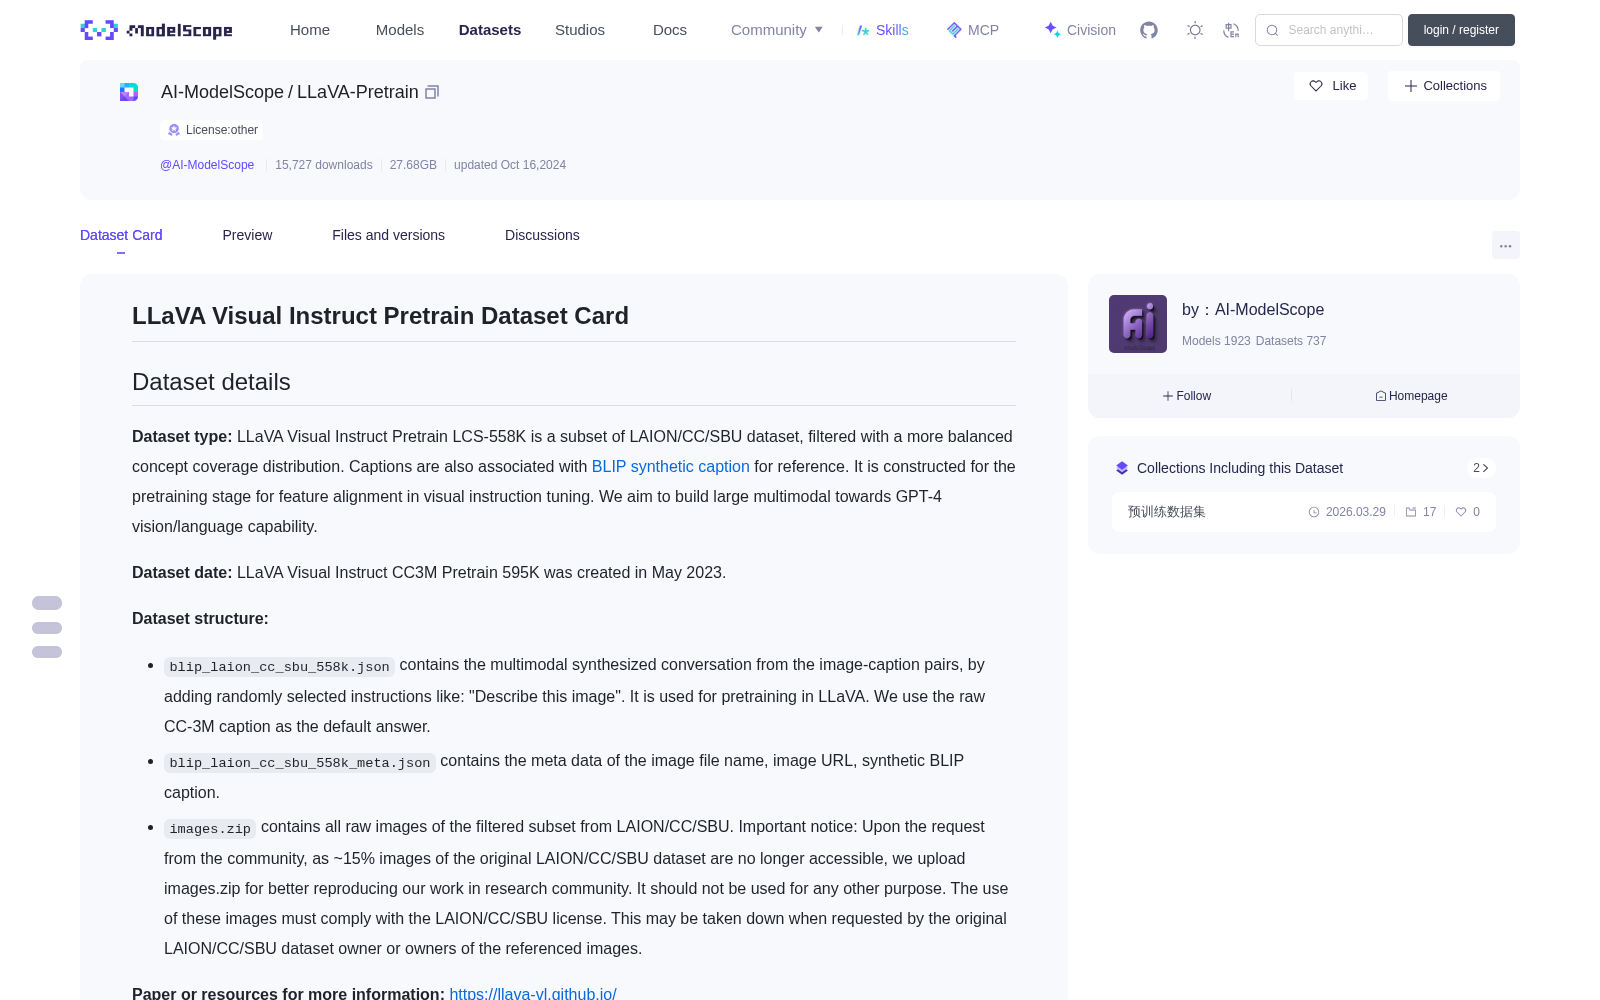The image size is (1600, 1000).
Task: Copy dataset name with copy icon
Action: click(x=432, y=92)
